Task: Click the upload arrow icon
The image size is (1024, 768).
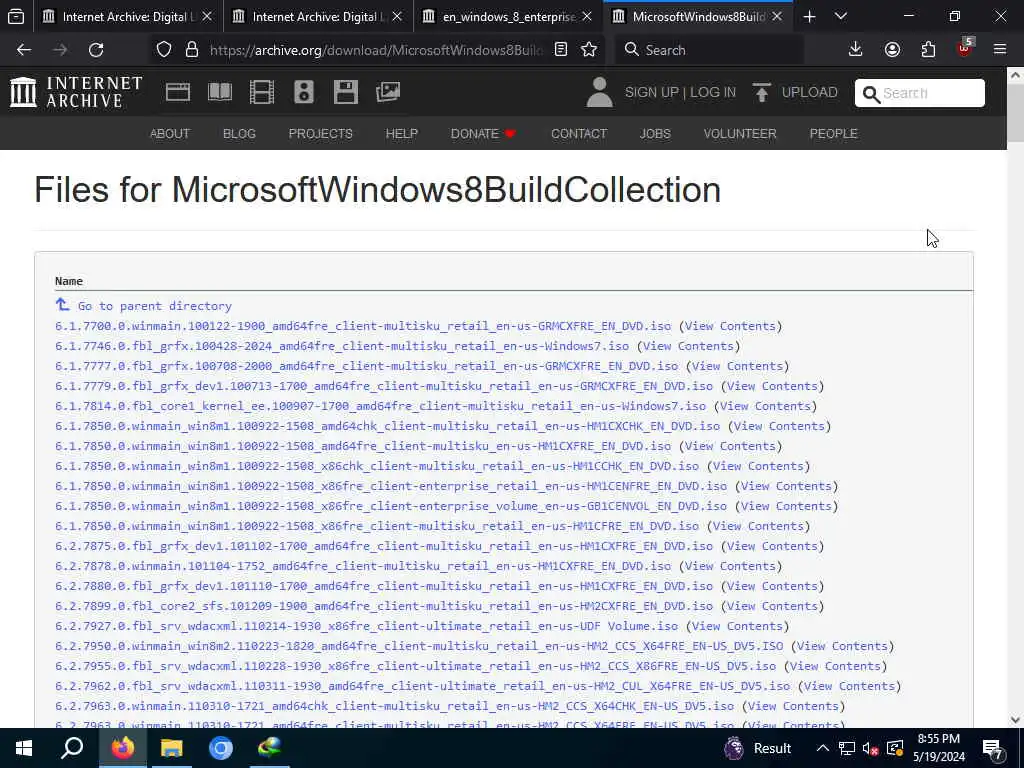Action: click(761, 92)
